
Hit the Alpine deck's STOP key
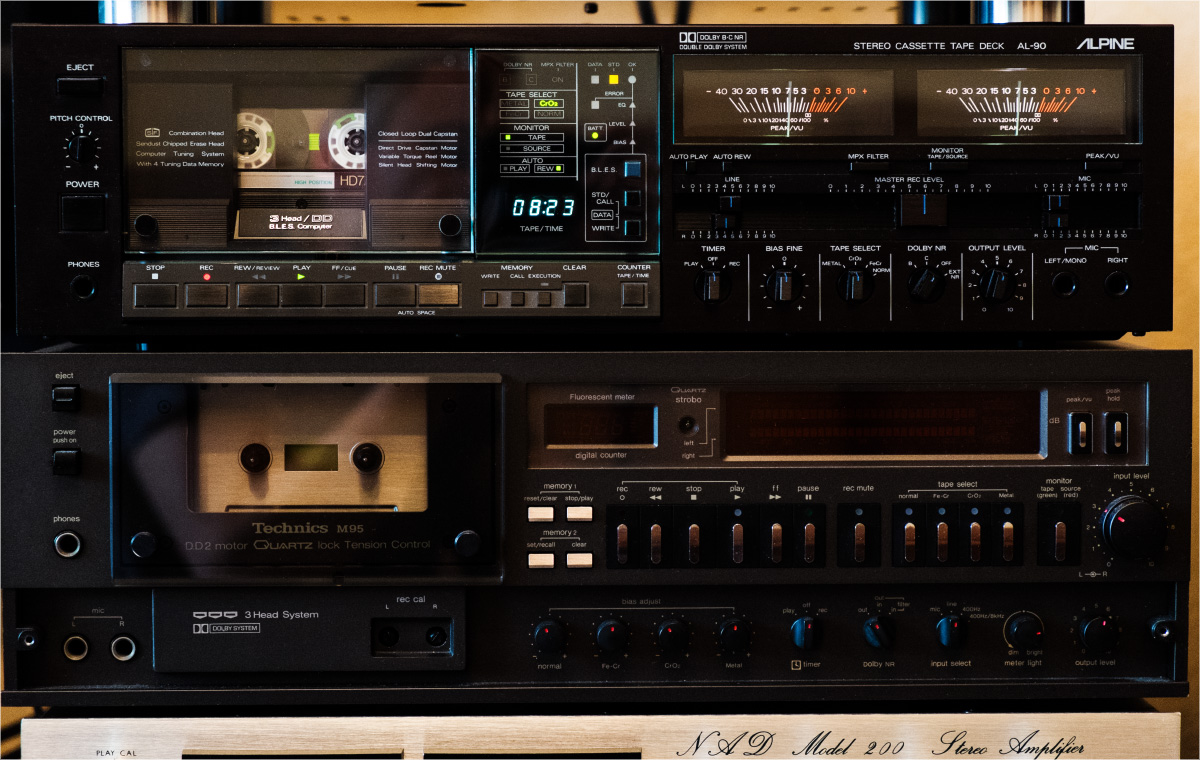pos(156,295)
